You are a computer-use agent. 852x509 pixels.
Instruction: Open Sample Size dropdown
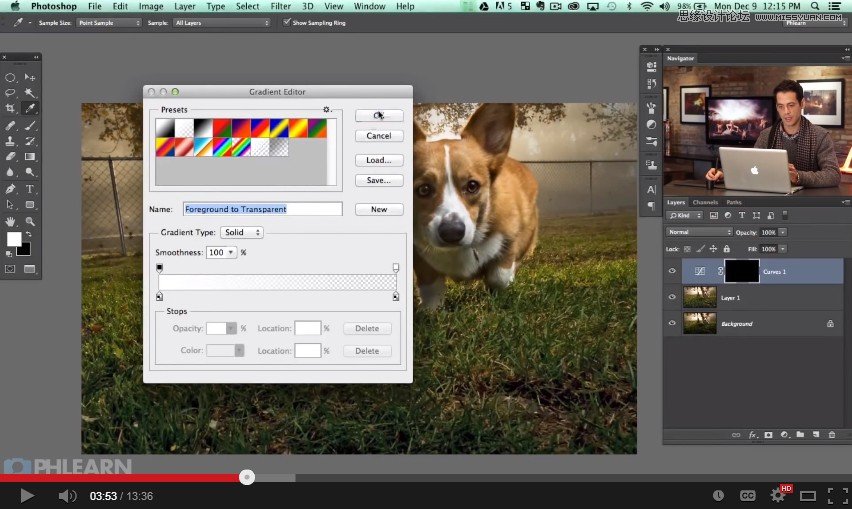pos(109,23)
